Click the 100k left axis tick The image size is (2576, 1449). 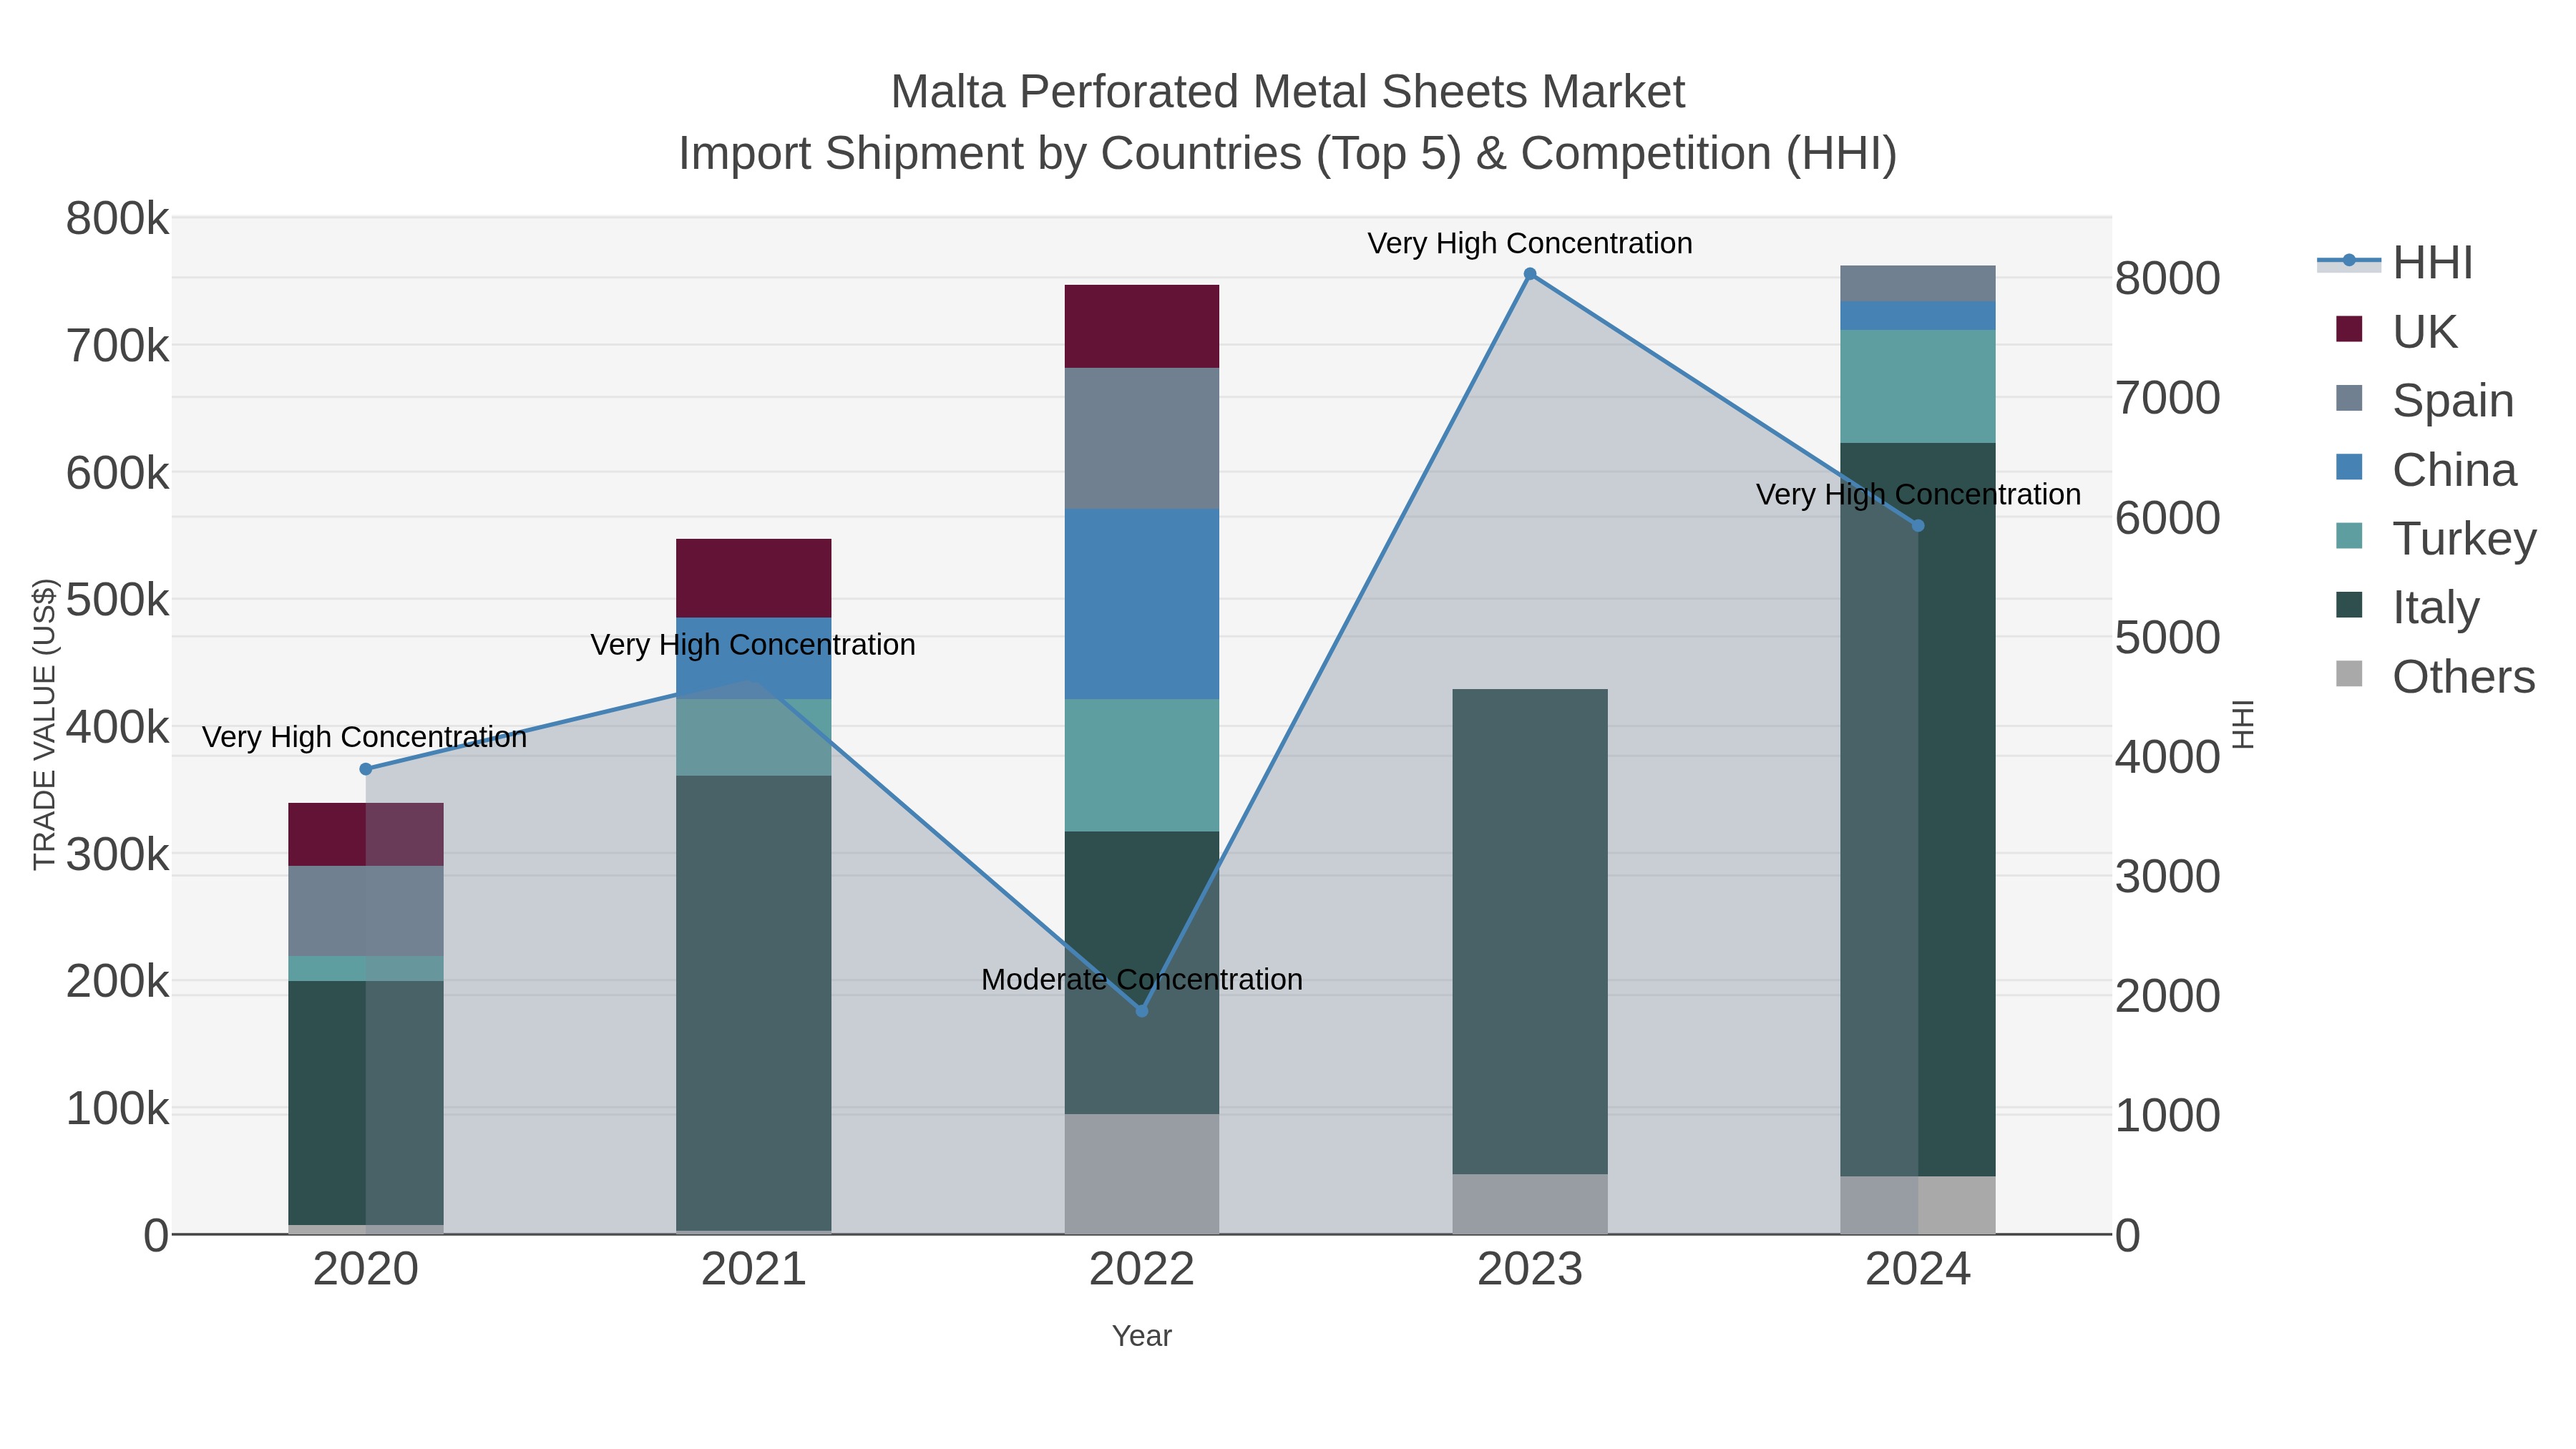tap(117, 1109)
